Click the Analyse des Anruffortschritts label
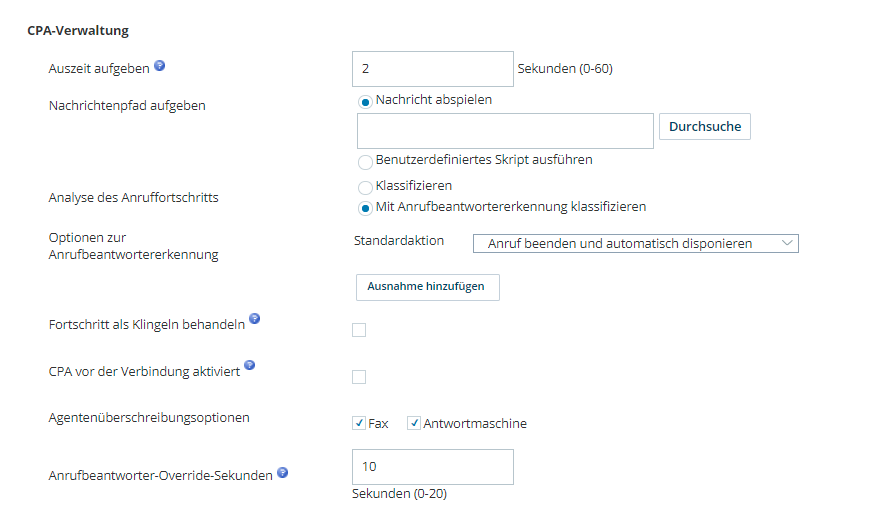 (x=133, y=197)
